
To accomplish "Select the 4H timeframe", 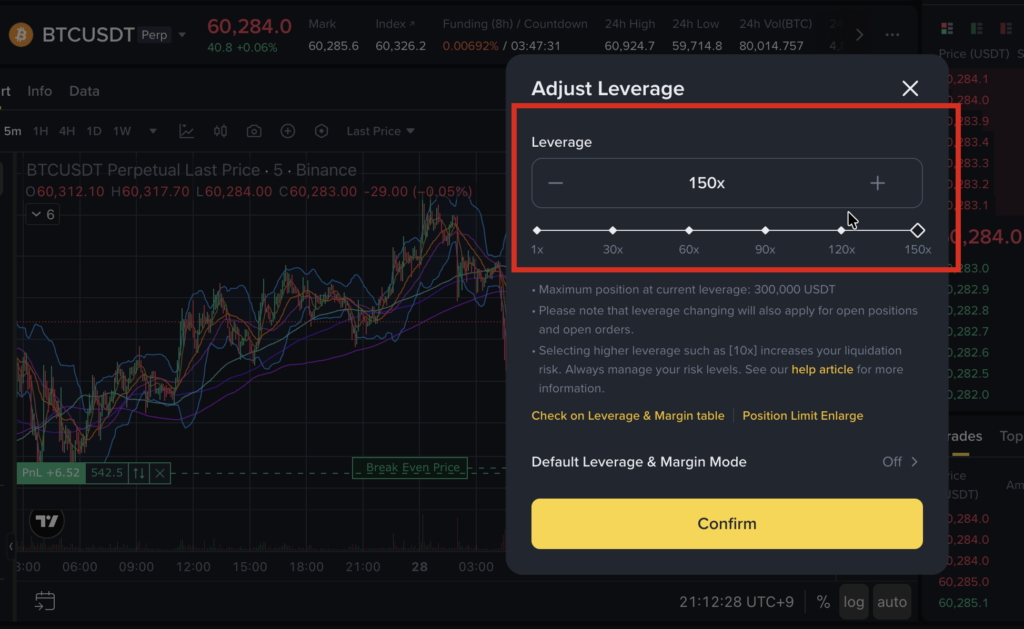I will point(67,131).
